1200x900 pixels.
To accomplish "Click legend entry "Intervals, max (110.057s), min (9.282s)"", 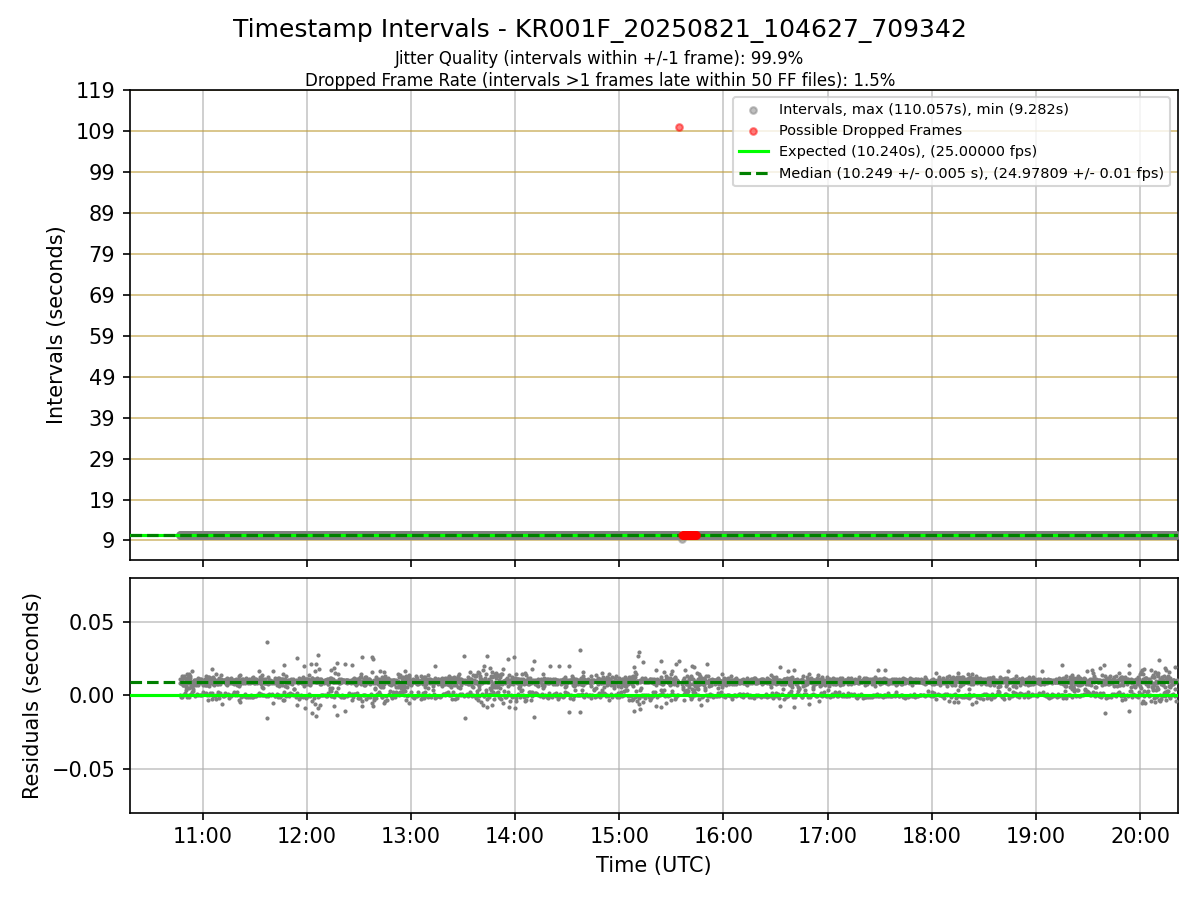I will click(x=924, y=109).
